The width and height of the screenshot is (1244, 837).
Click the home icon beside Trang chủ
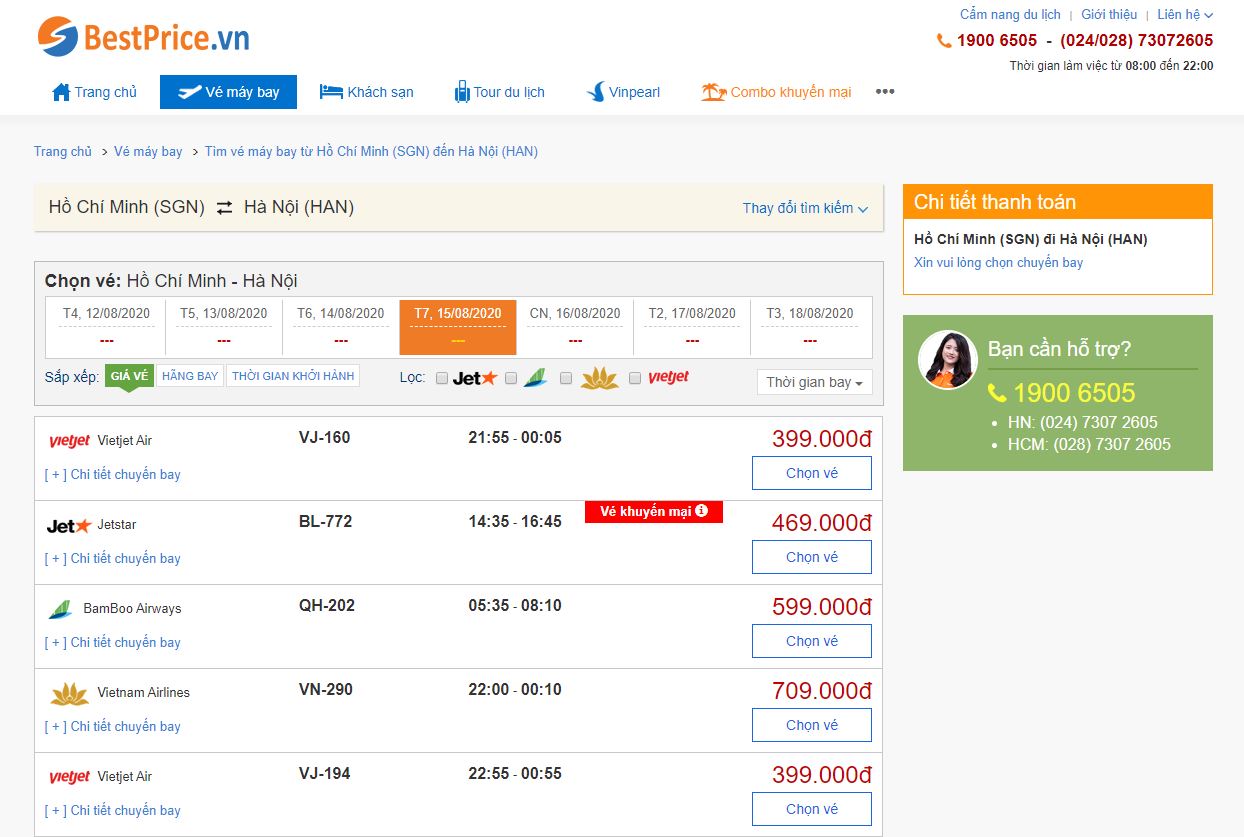pyautogui.click(x=61, y=92)
